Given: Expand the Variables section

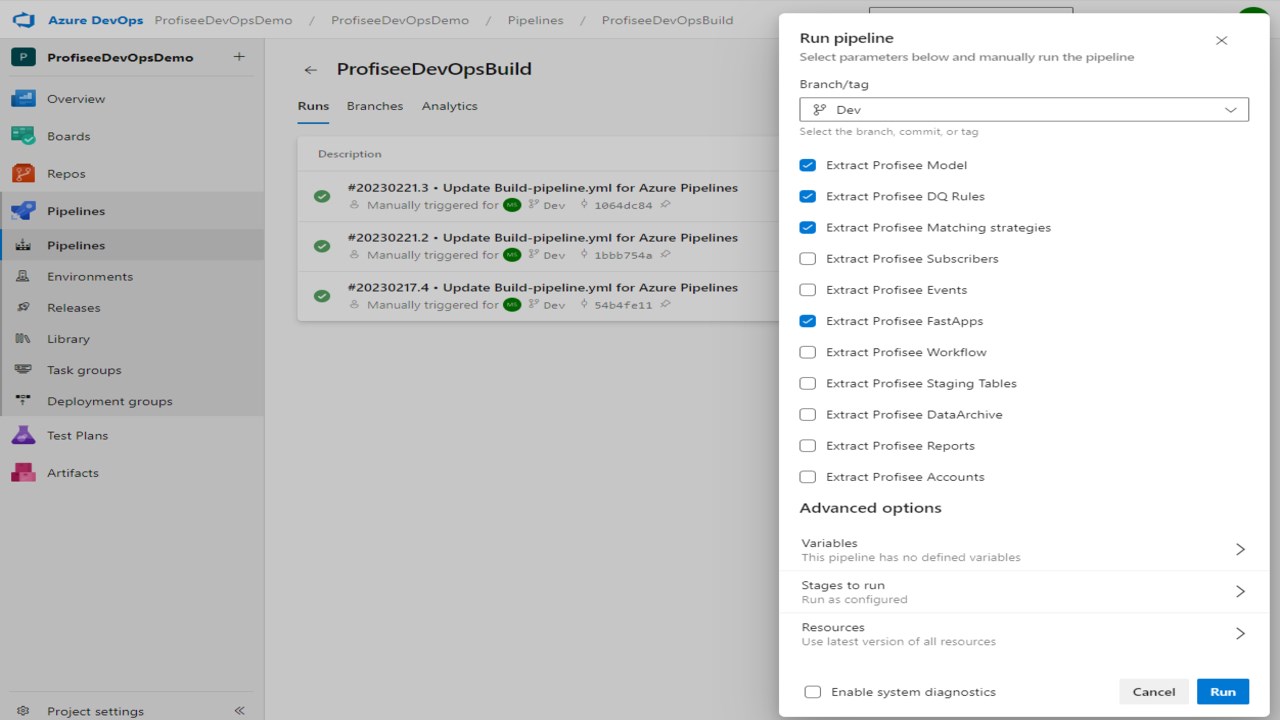Looking at the screenshot, I should tap(1024, 549).
